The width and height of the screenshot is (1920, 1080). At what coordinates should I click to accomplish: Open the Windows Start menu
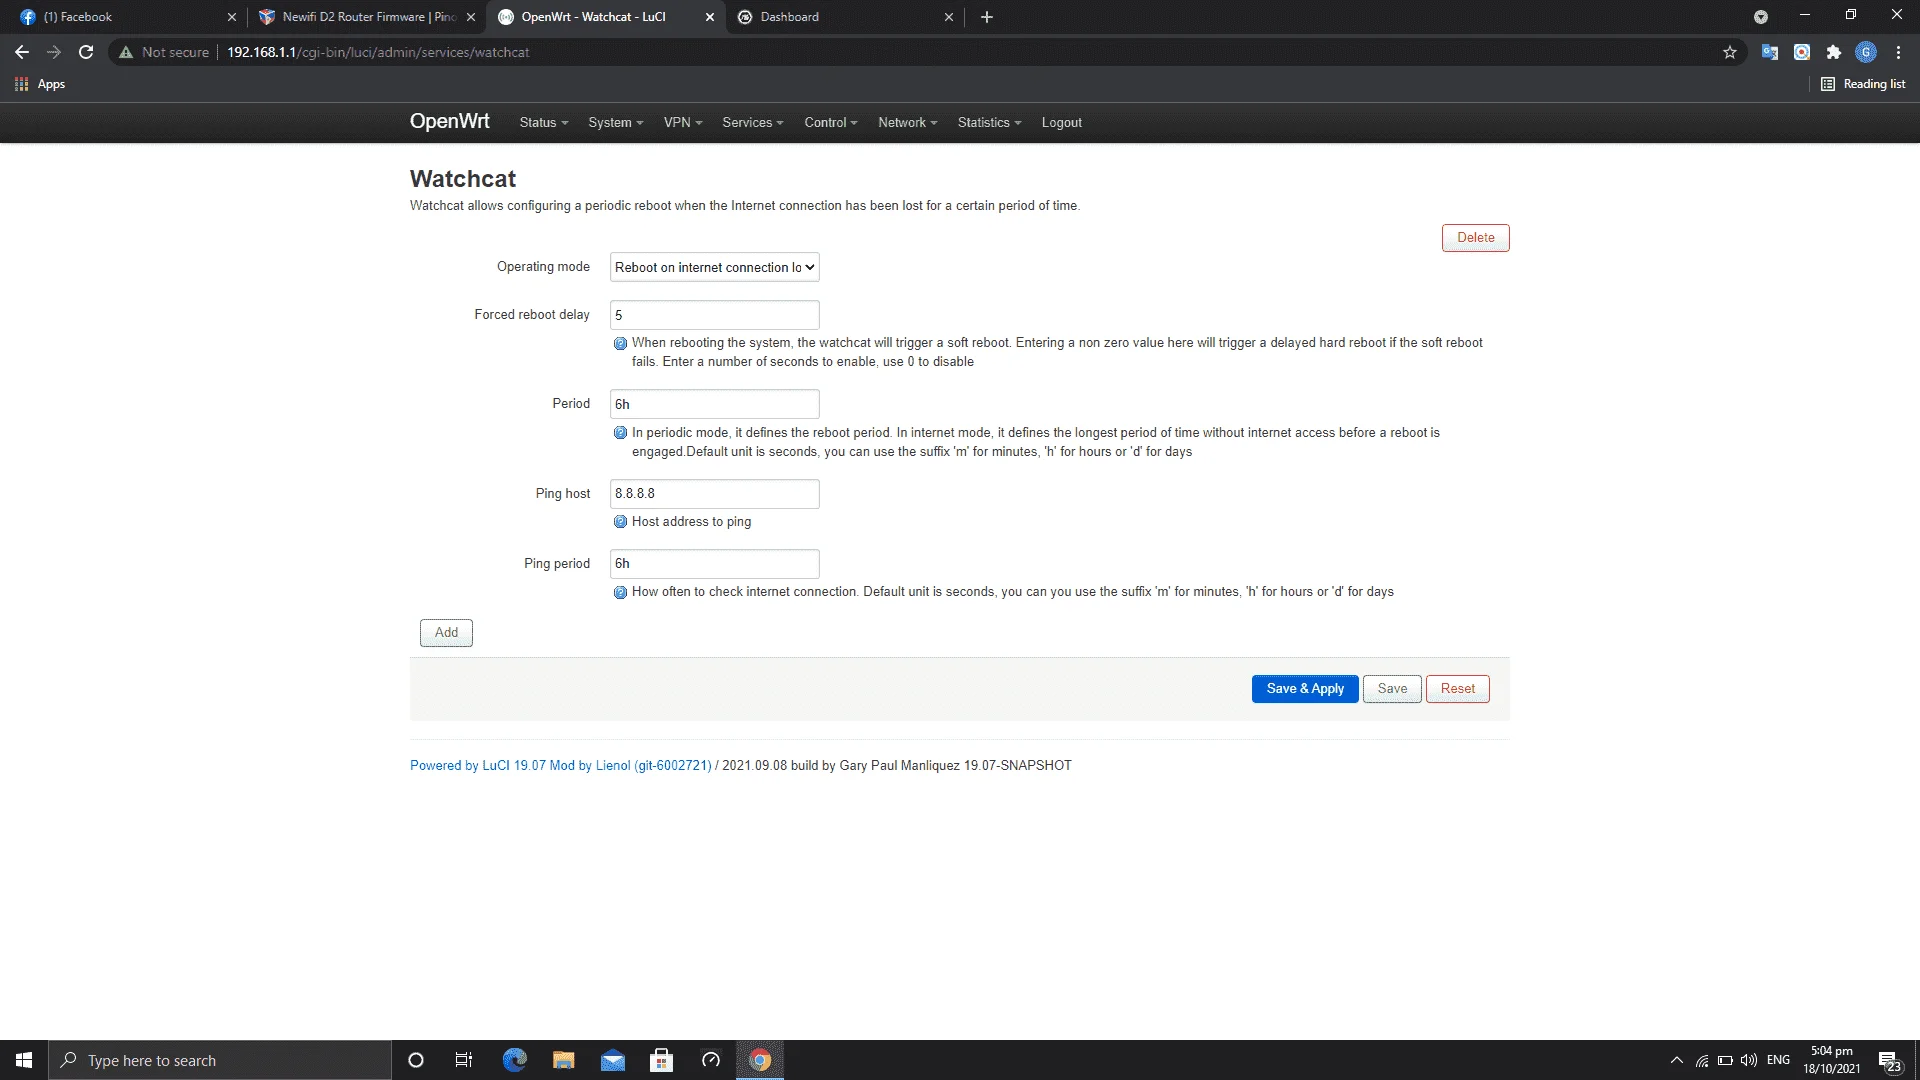point(24,1060)
